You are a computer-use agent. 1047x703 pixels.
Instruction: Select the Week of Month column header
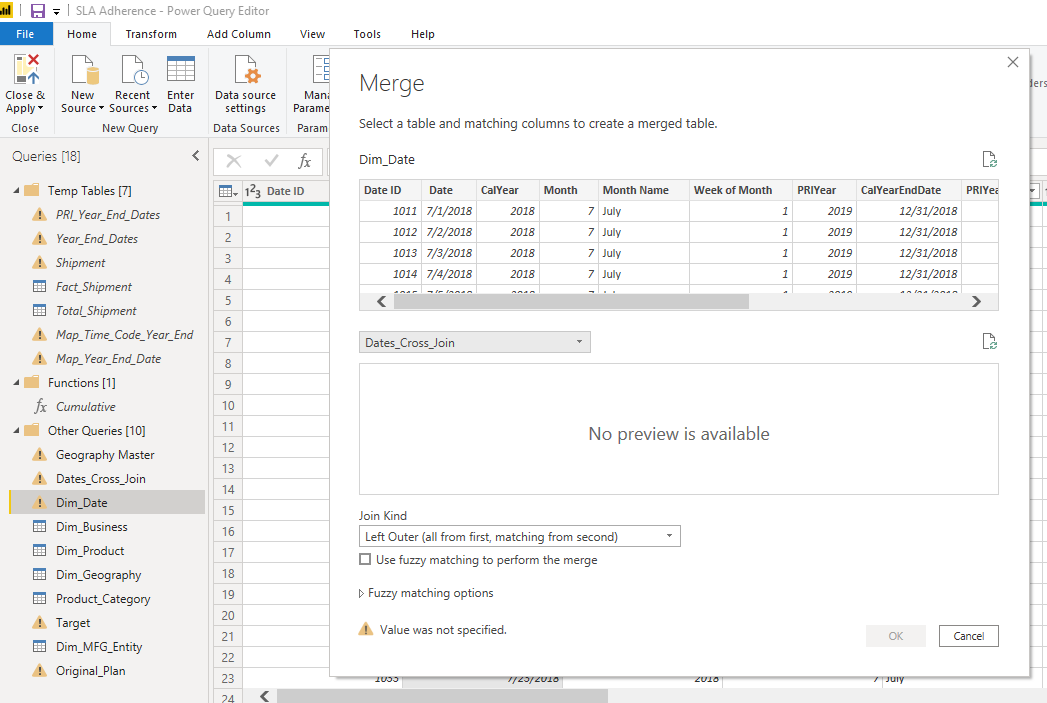(x=741, y=190)
